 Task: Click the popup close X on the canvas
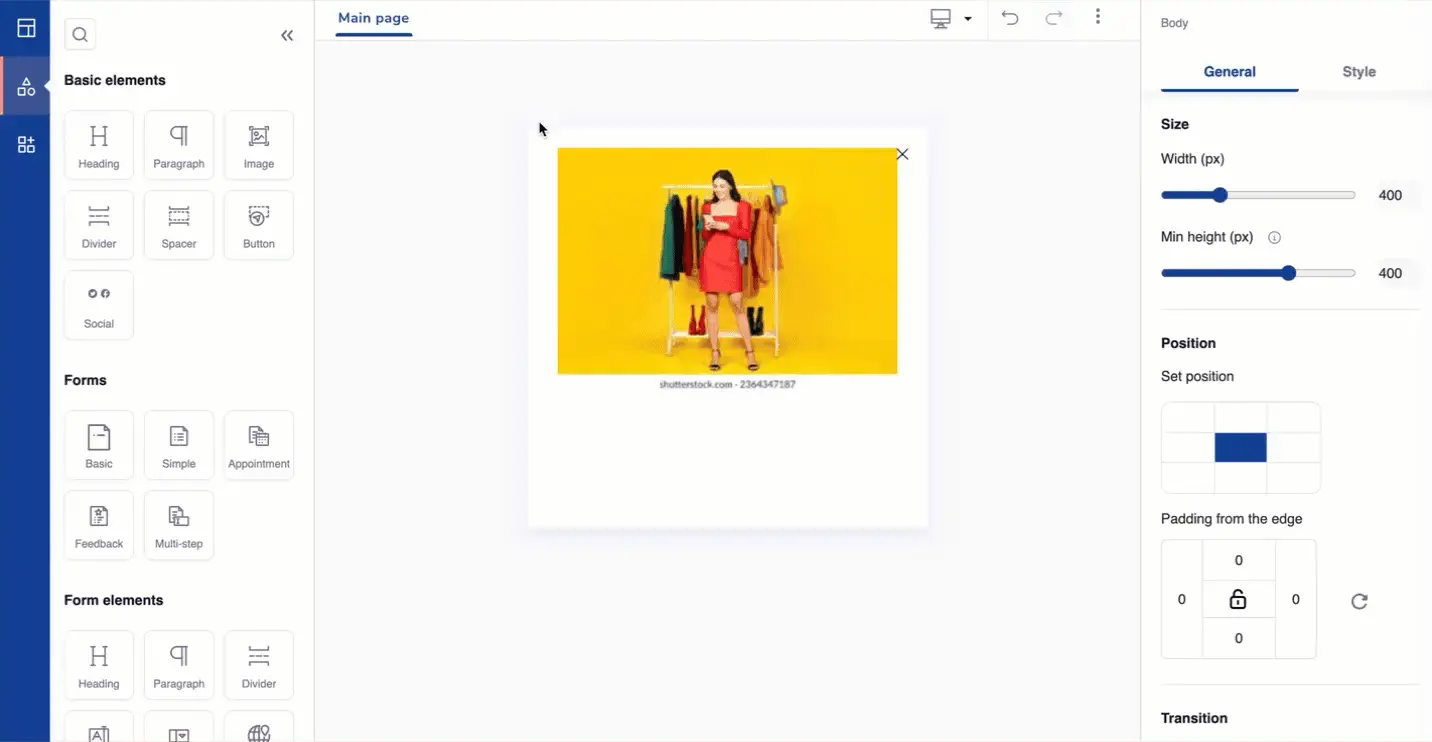pos(902,154)
